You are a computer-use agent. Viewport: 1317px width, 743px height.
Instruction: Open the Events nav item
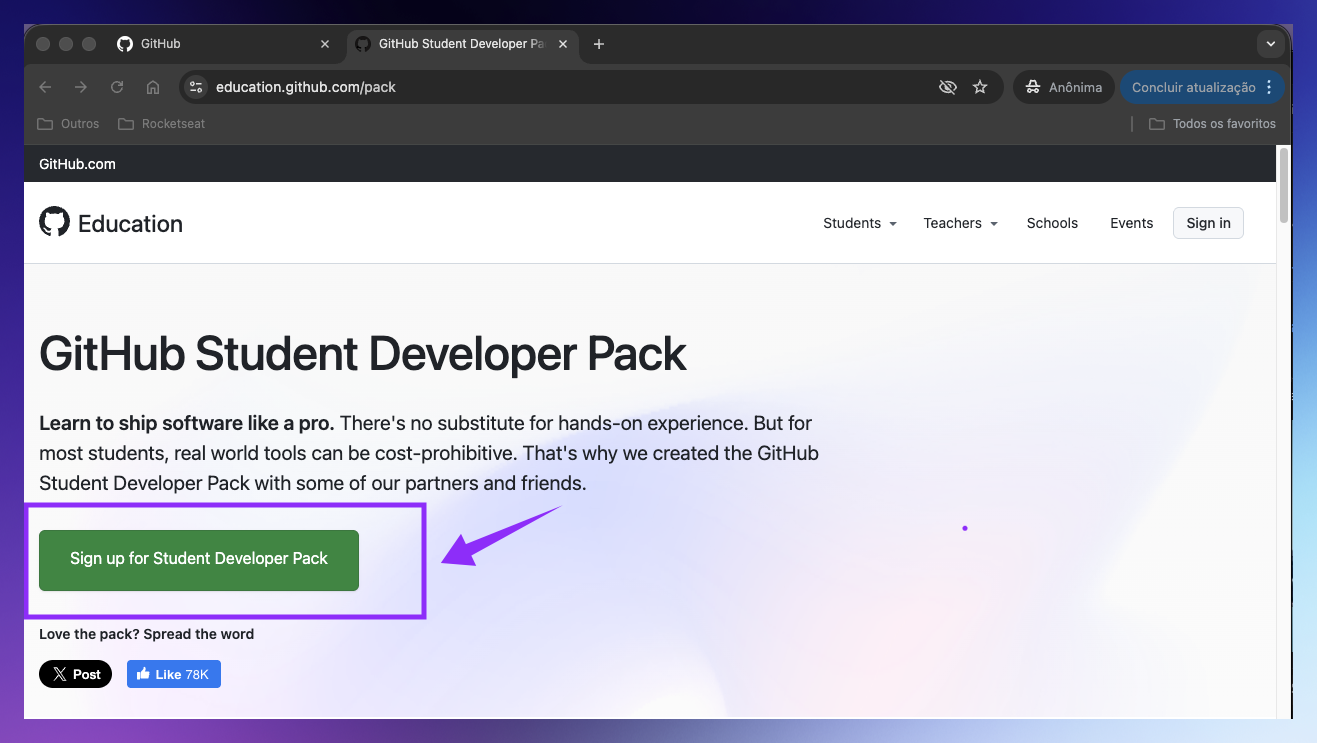coord(1131,223)
